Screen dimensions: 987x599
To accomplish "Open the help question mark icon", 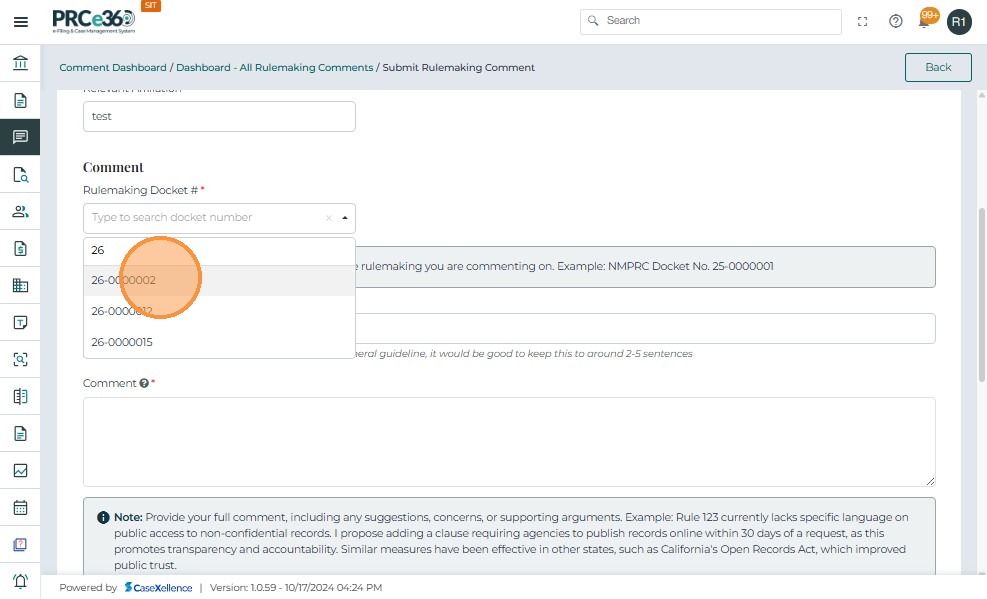I will [x=896, y=21].
